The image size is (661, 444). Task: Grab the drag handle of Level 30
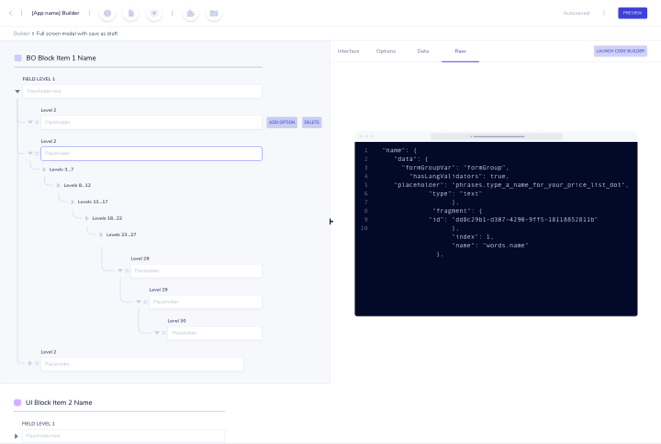click(164, 333)
